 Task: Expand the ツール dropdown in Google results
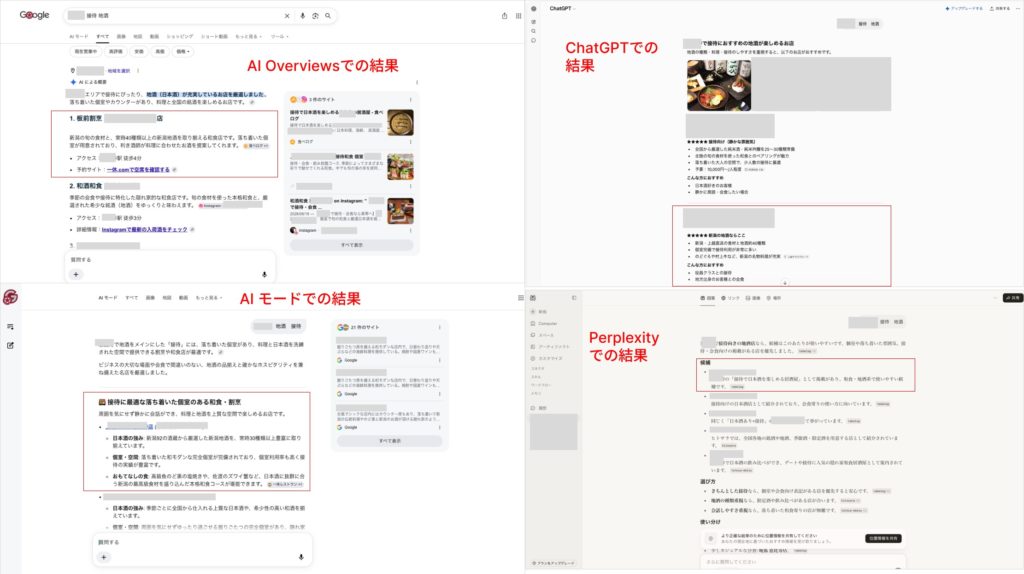(x=279, y=37)
